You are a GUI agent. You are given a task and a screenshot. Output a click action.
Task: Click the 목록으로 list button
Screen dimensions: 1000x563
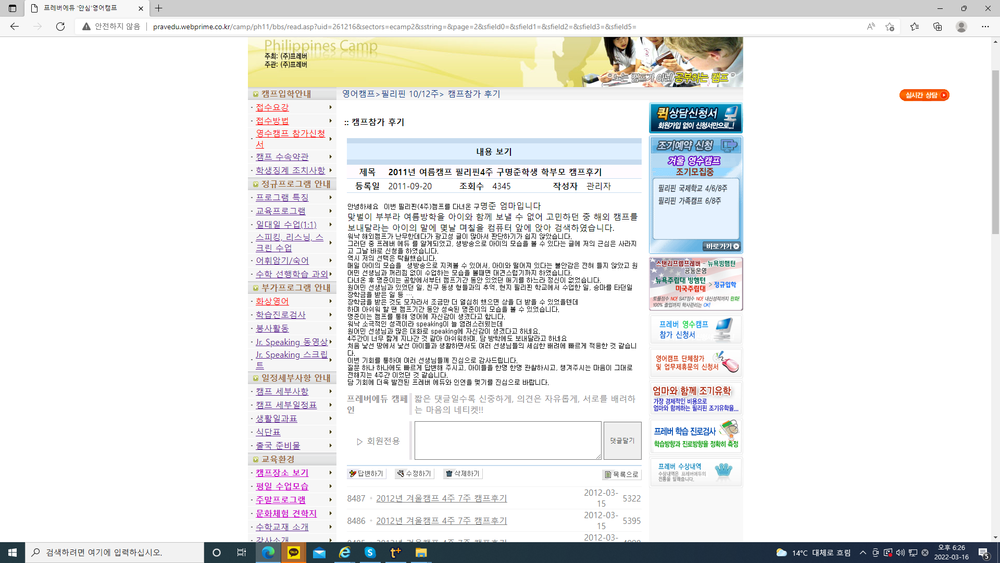tap(621, 474)
